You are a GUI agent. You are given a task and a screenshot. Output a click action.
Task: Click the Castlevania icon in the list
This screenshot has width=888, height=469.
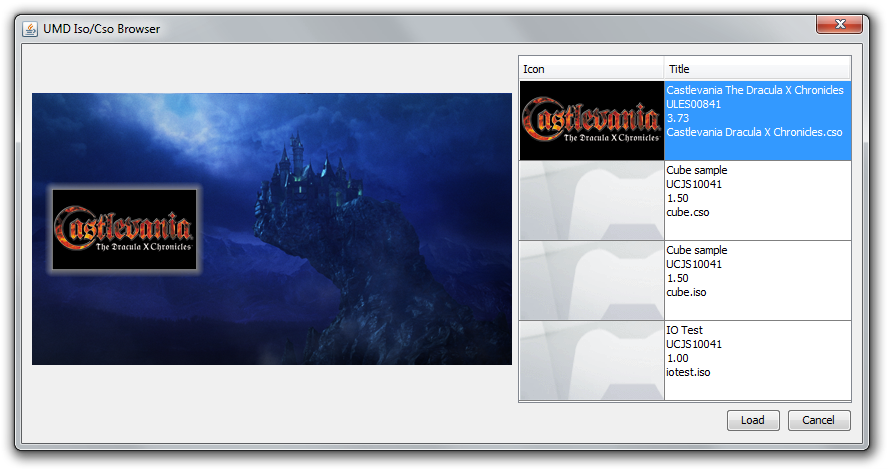point(591,121)
